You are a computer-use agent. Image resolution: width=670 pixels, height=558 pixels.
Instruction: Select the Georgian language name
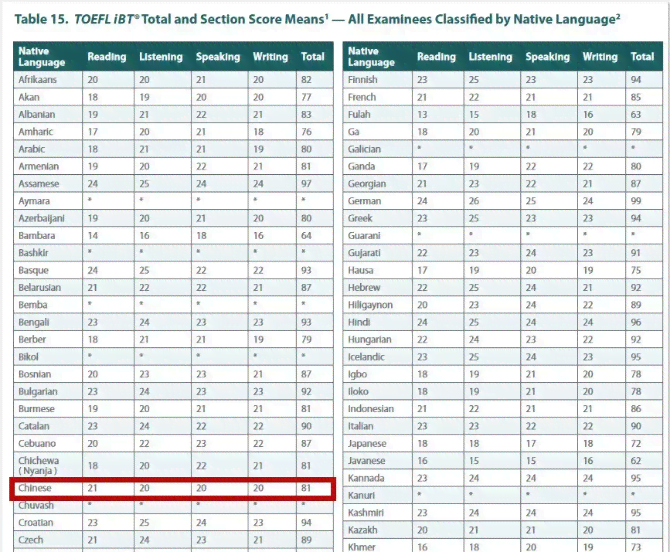click(x=367, y=184)
